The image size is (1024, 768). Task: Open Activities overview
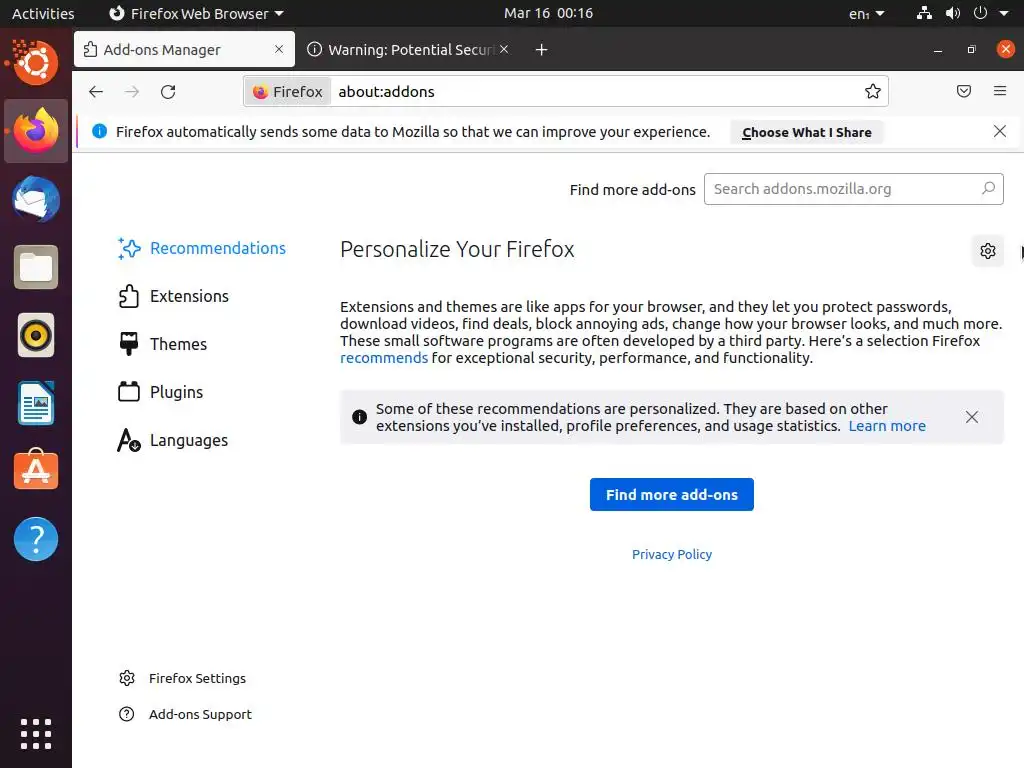tap(43, 14)
